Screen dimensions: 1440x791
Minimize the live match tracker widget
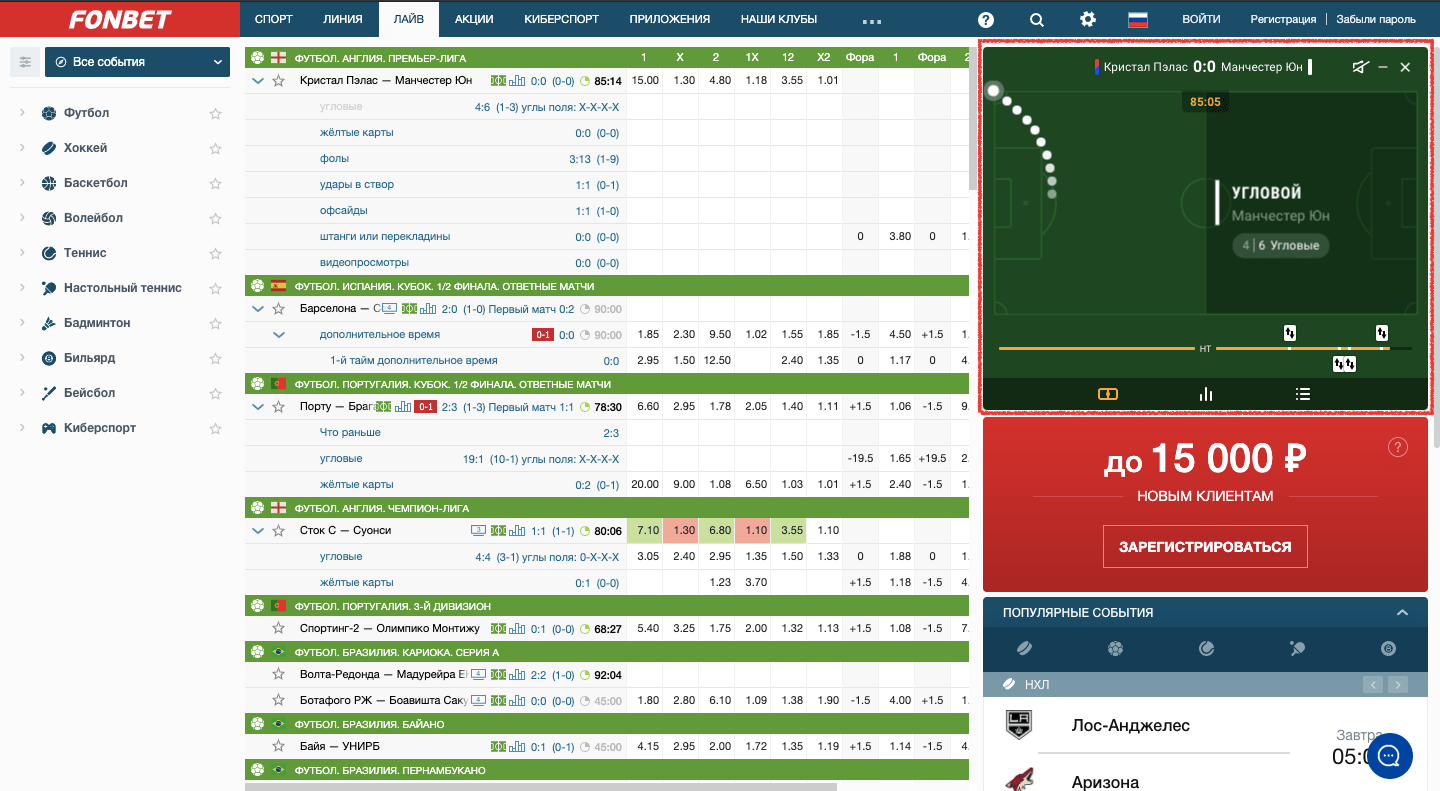[1383, 67]
